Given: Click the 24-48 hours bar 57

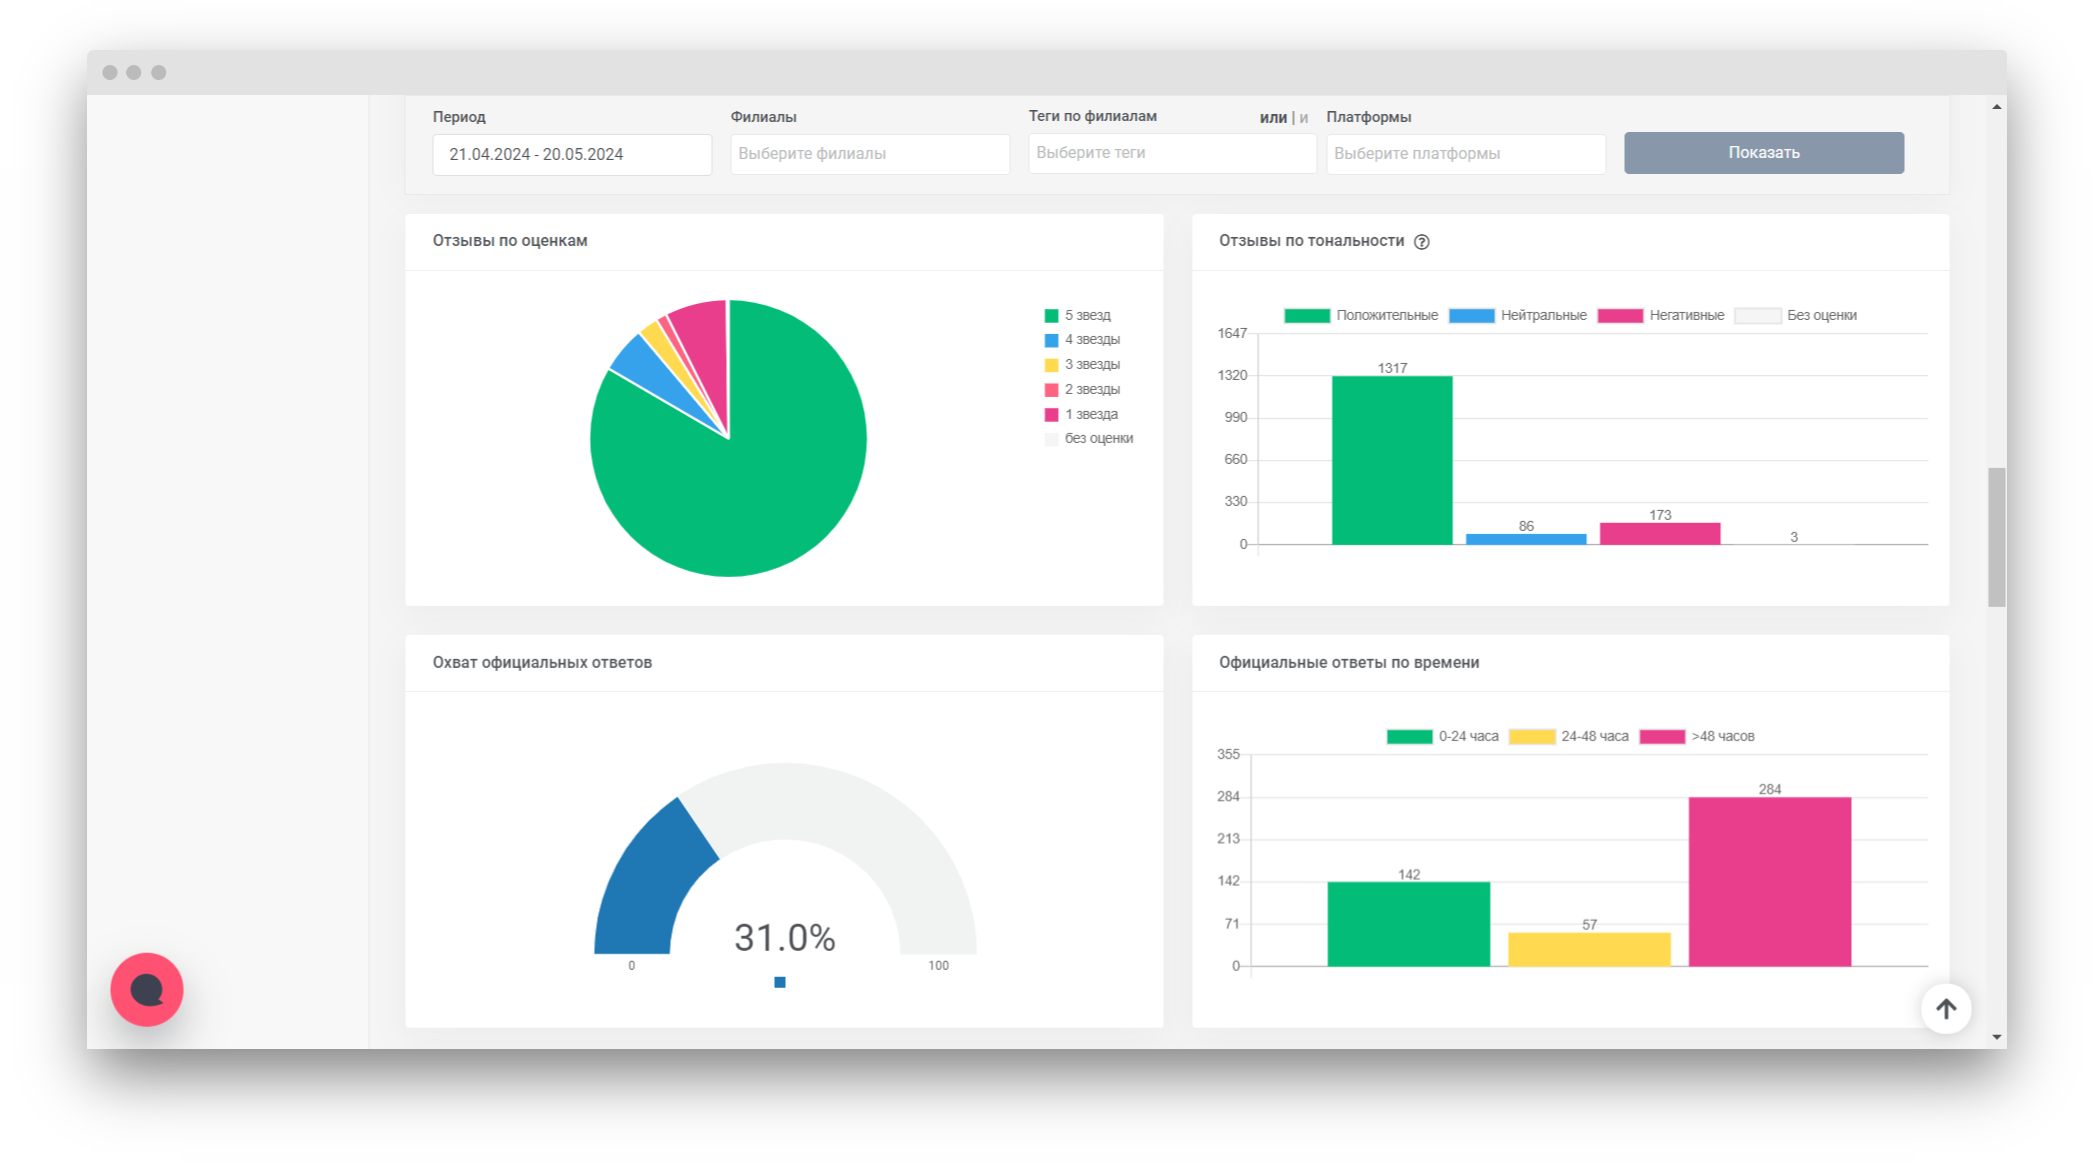Looking at the screenshot, I should click(x=1589, y=950).
